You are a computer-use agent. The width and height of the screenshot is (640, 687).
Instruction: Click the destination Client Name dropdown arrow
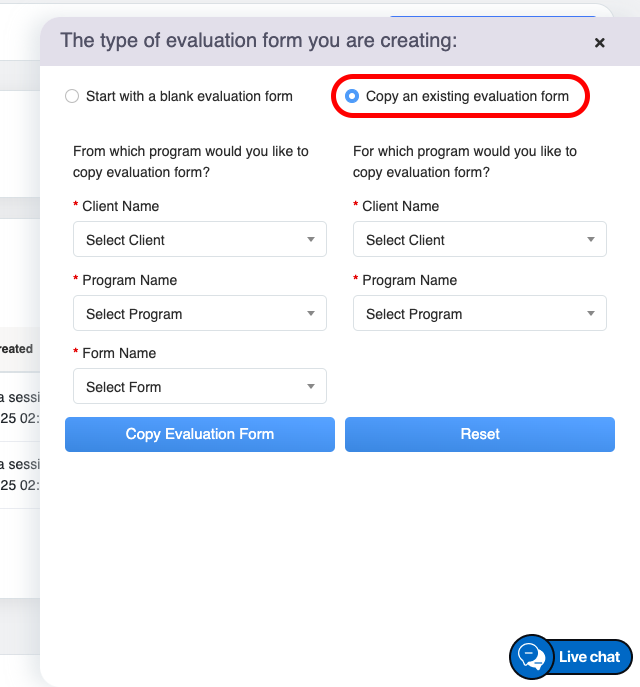(591, 240)
